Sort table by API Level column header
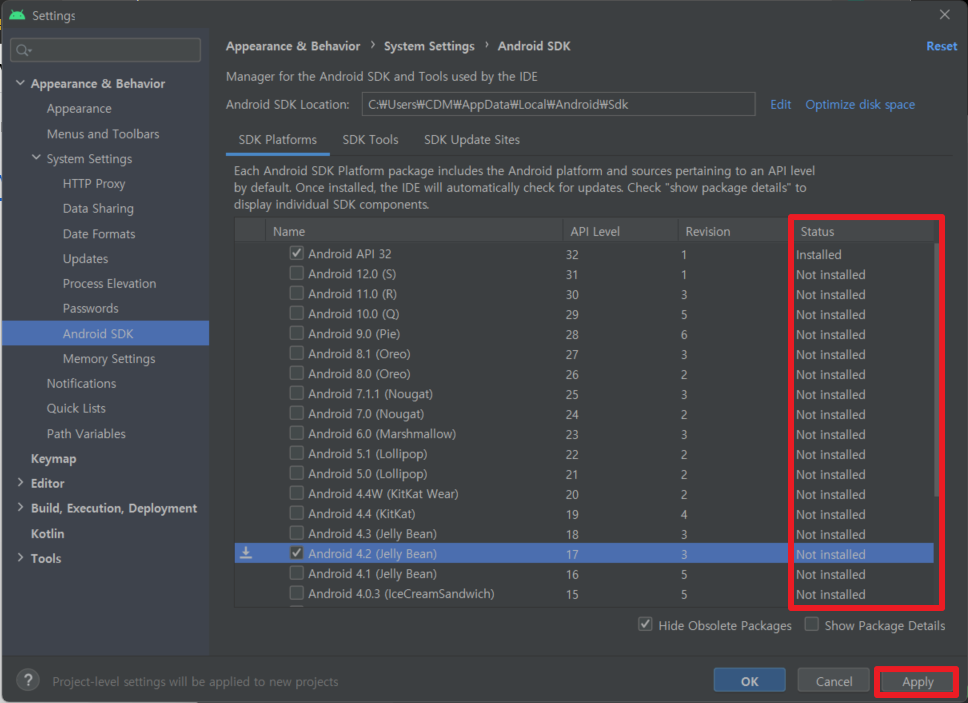This screenshot has height=703, width=968. click(620, 231)
